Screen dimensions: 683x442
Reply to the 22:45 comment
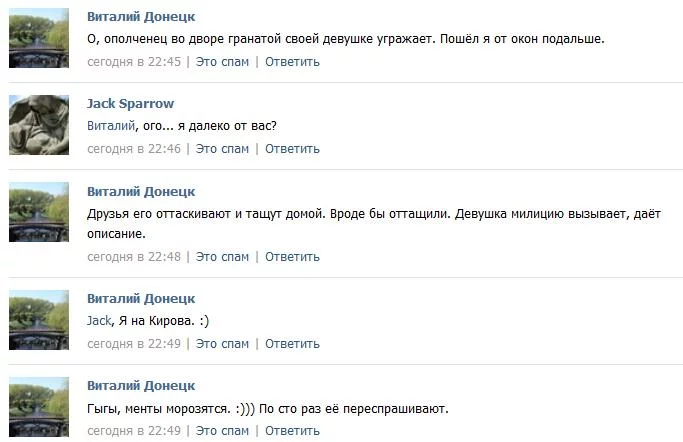pos(292,62)
